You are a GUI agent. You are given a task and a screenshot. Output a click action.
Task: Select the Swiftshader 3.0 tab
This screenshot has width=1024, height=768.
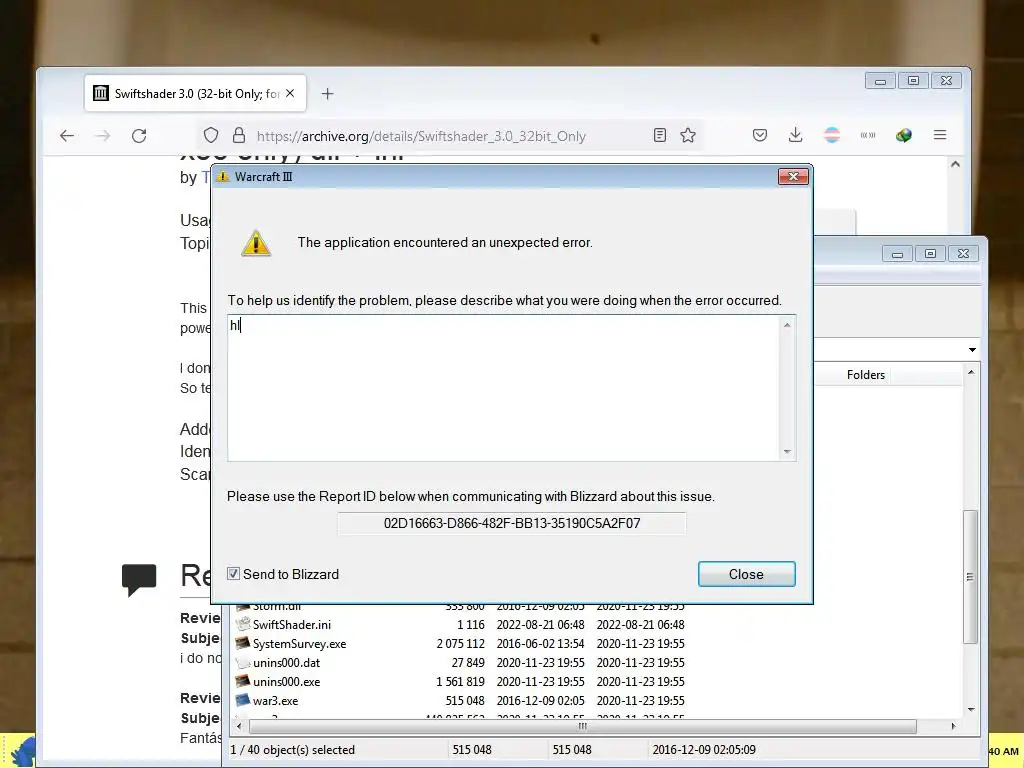(195, 93)
